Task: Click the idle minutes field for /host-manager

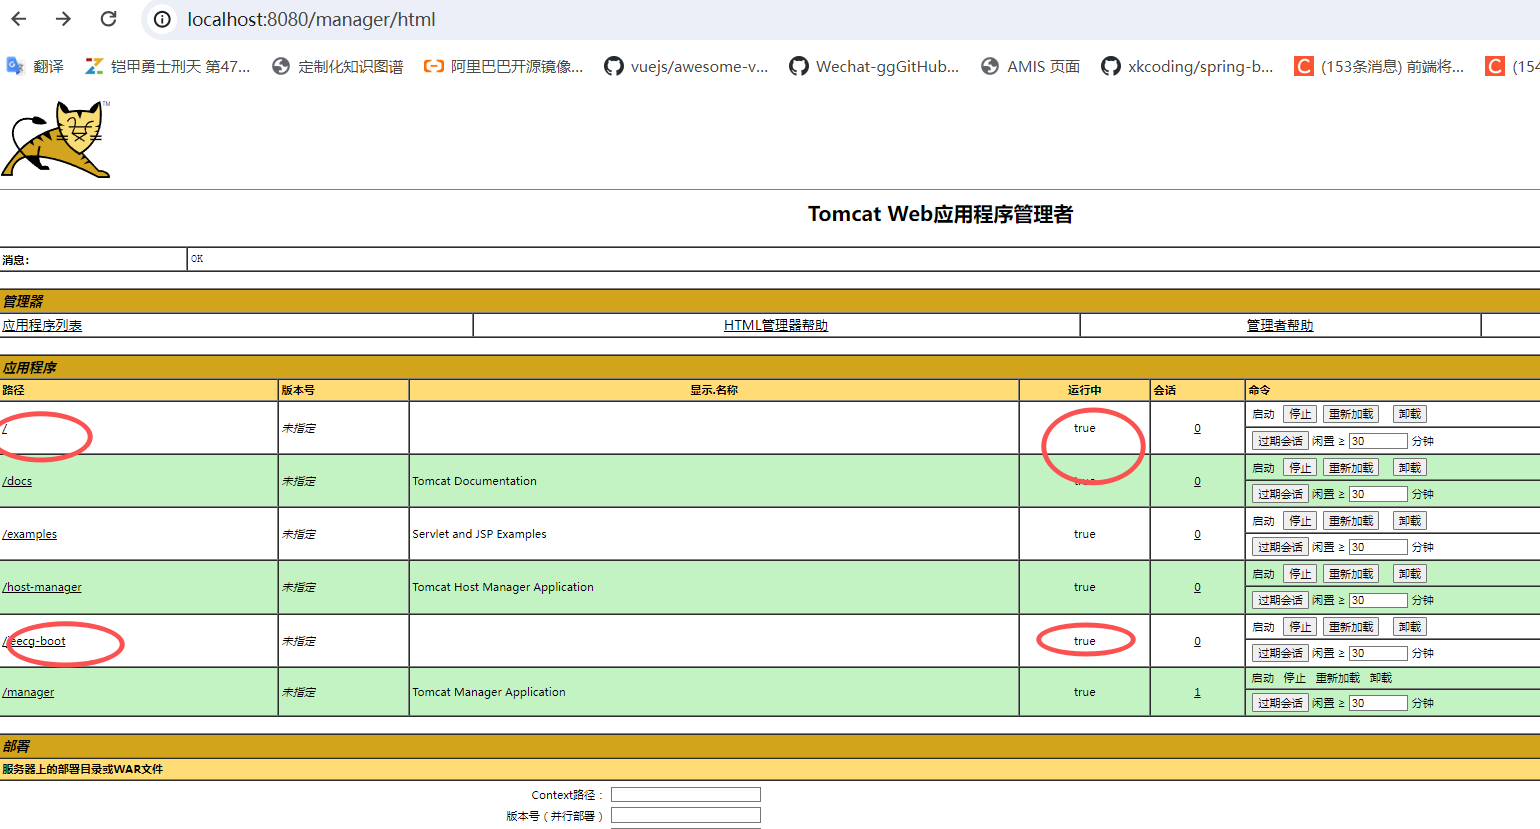Action: point(1378,600)
